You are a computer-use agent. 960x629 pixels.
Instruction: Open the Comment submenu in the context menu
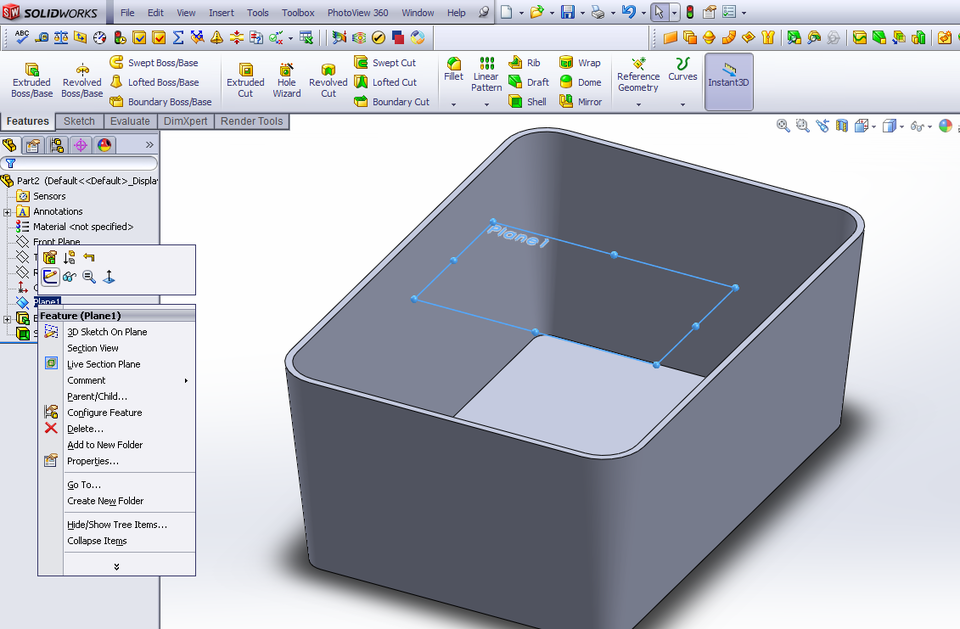(86, 380)
